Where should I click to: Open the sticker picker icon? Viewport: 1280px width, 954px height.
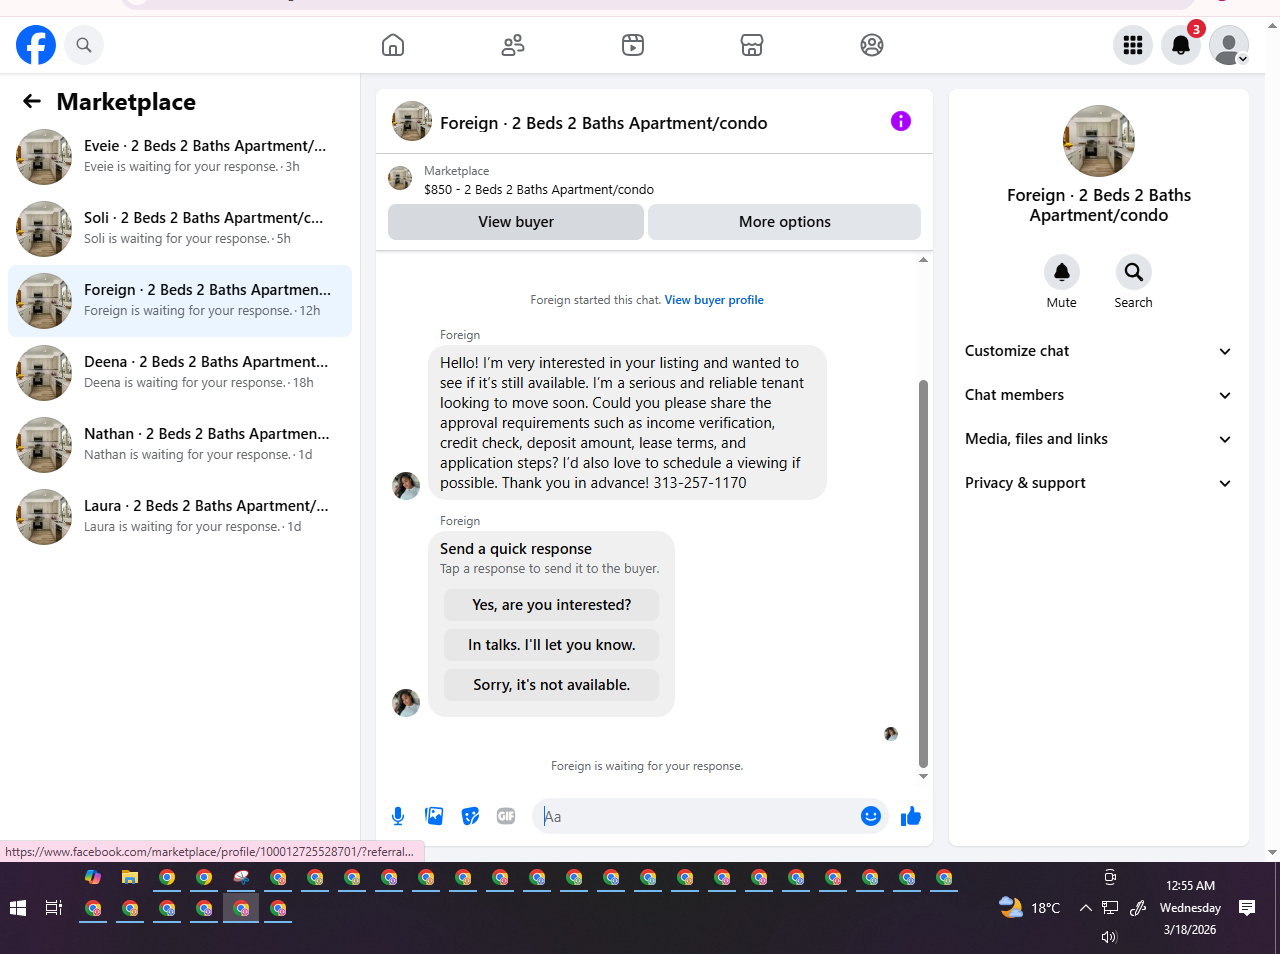click(470, 816)
